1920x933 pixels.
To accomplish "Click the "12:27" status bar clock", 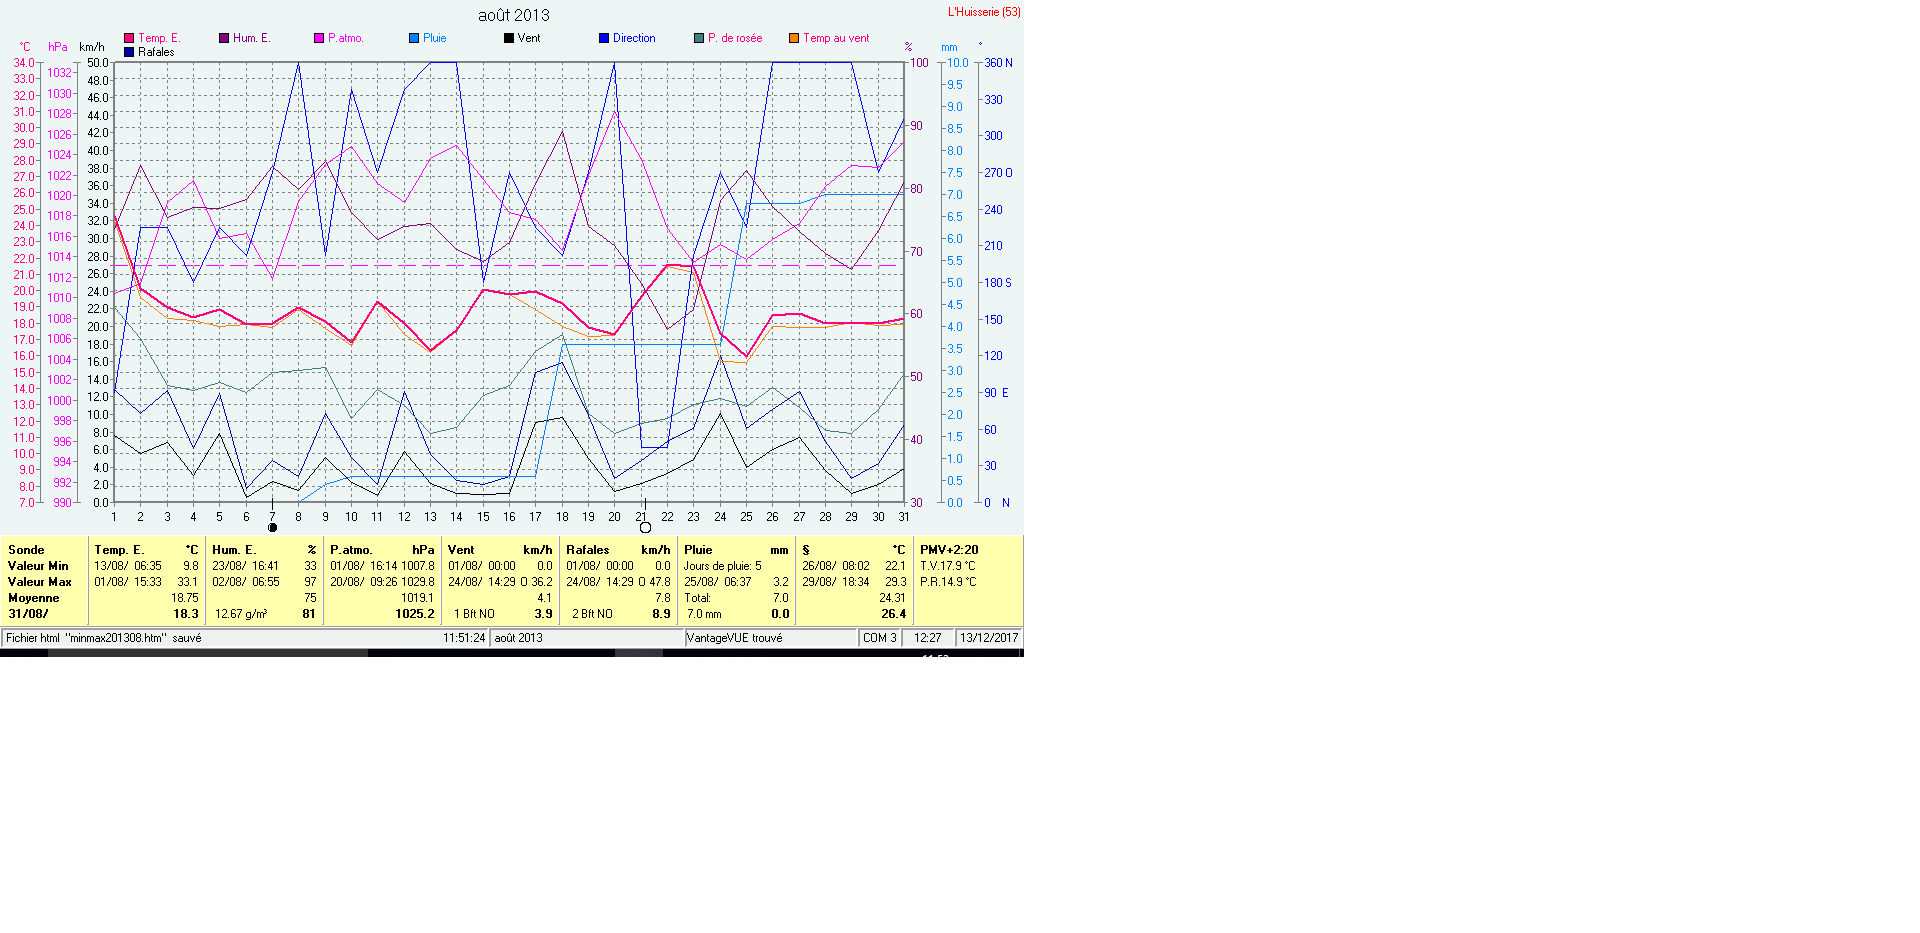I will click(x=927, y=638).
